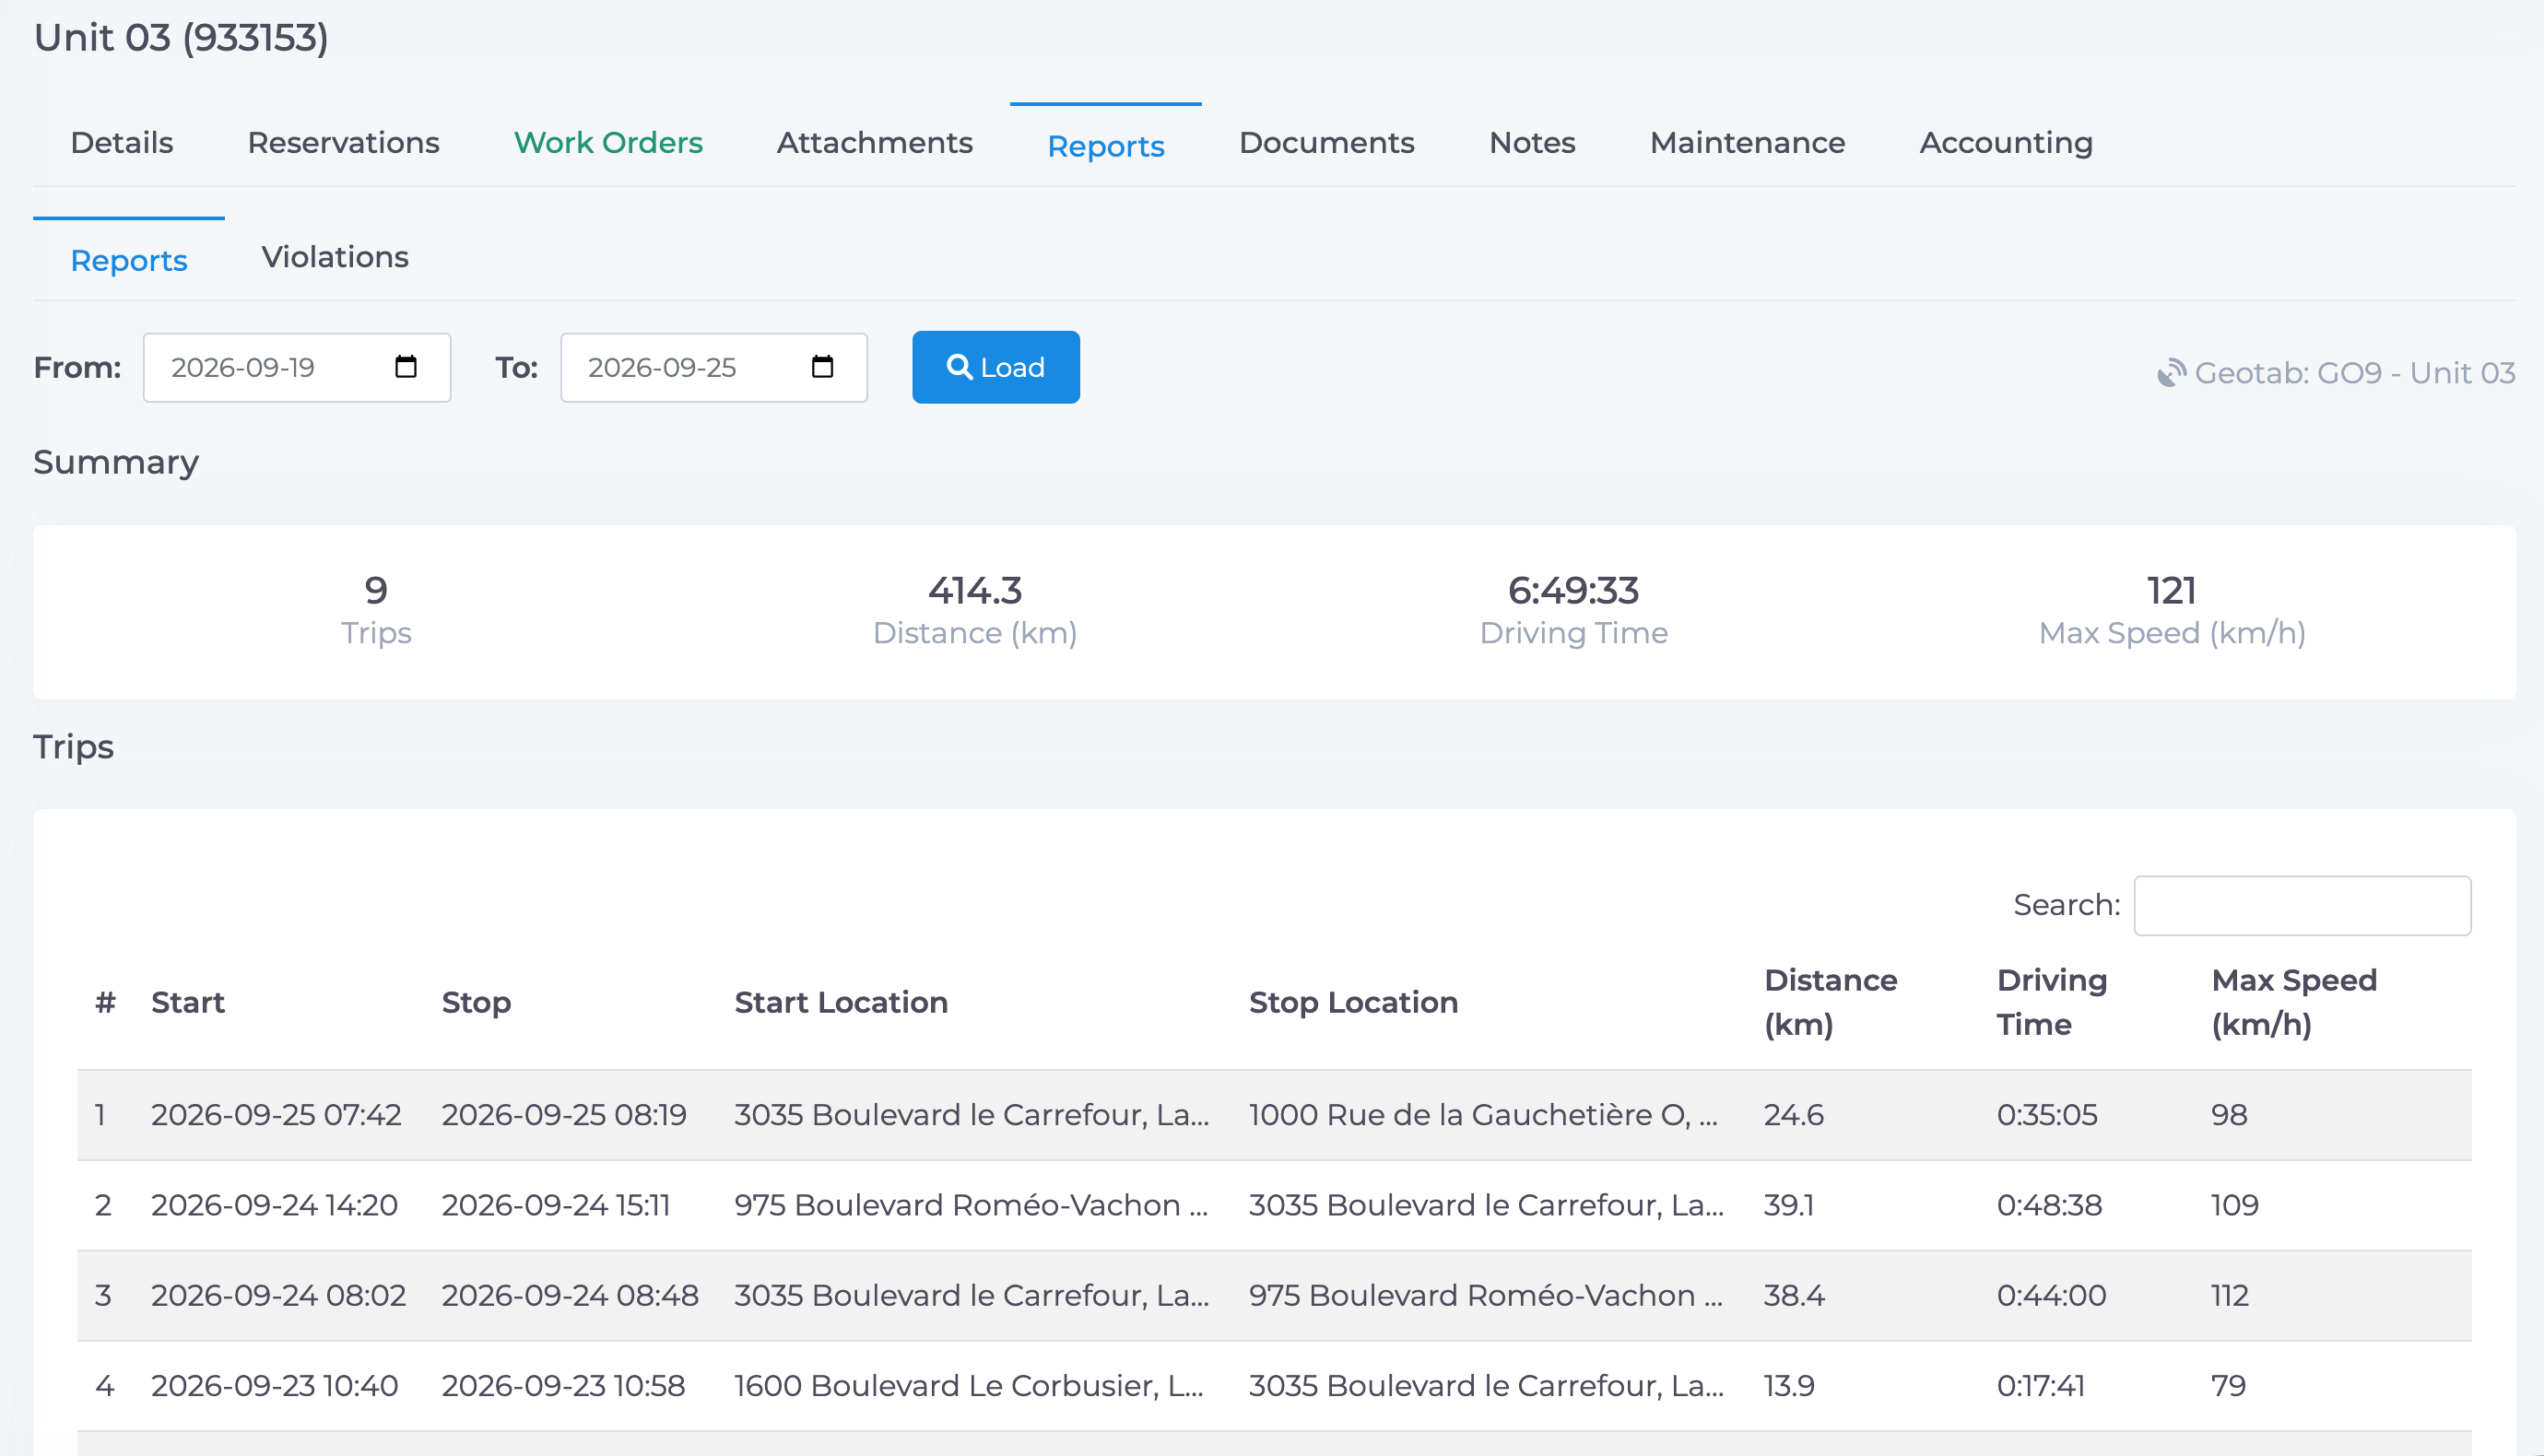Click max speed 98 in trip 1
This screenshot has width=2544, height=1456.
coord(2229,1115)
